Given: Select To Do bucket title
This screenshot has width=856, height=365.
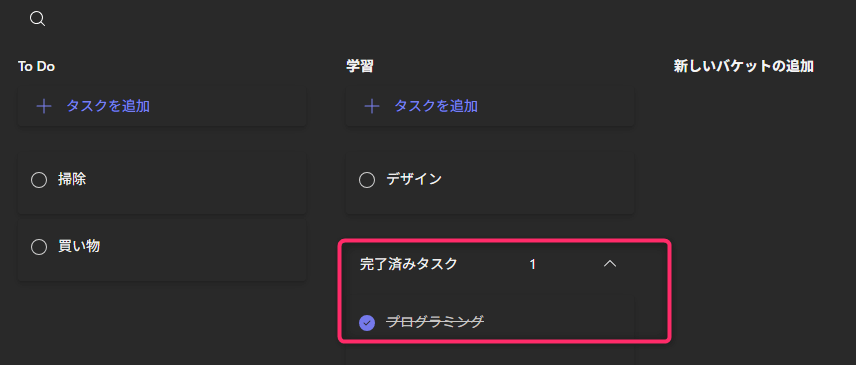Looking at the screenshot, I should click(x=36, y=67).
